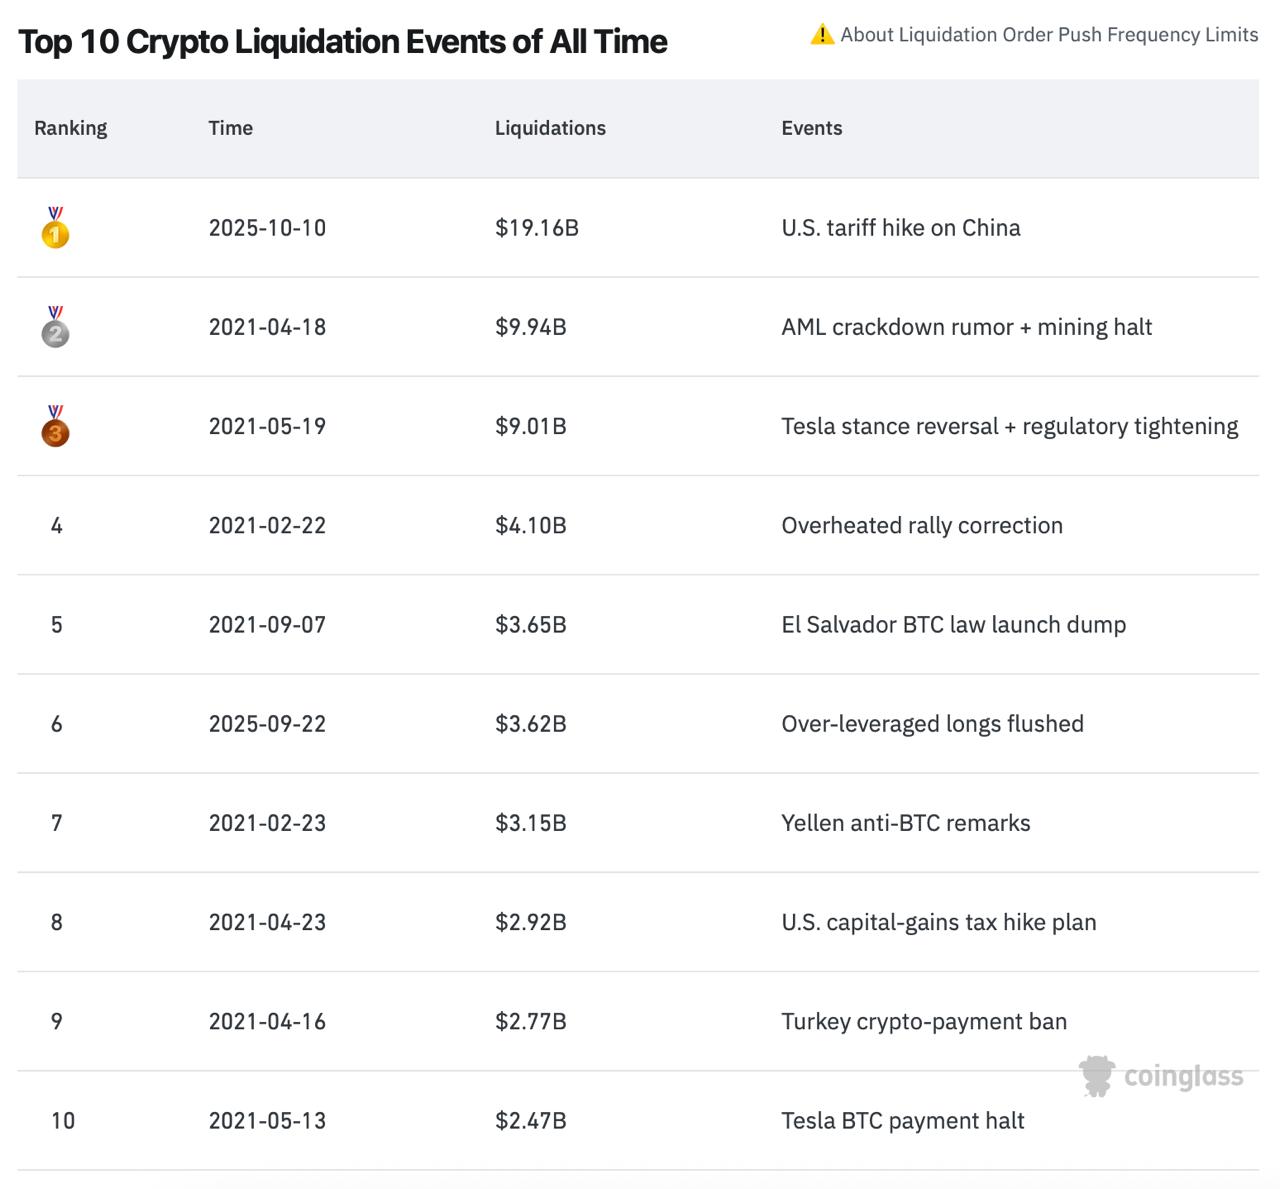Select the U.S. tariff hike on China event
The image size is (1280, 1189).
pos(900,228)
